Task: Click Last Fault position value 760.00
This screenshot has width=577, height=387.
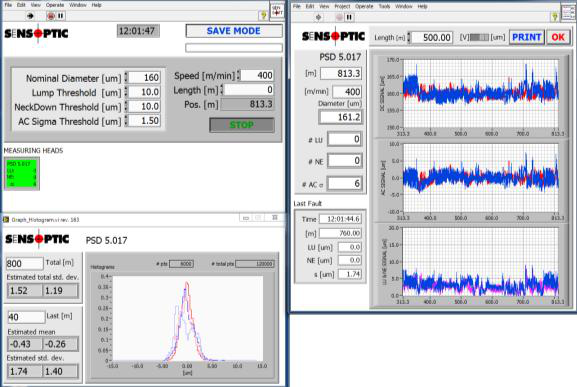Action: (340, 233)
